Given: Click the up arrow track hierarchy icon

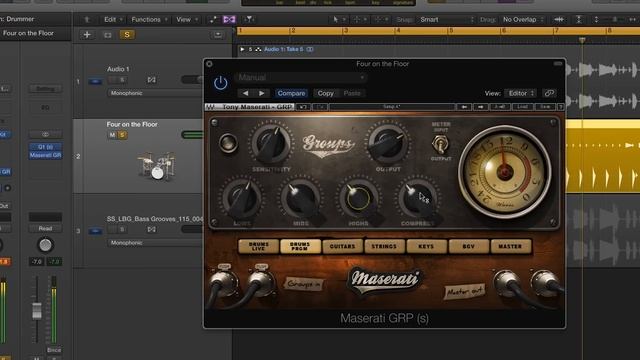Looking at the screenshot, I should point(87,19).
